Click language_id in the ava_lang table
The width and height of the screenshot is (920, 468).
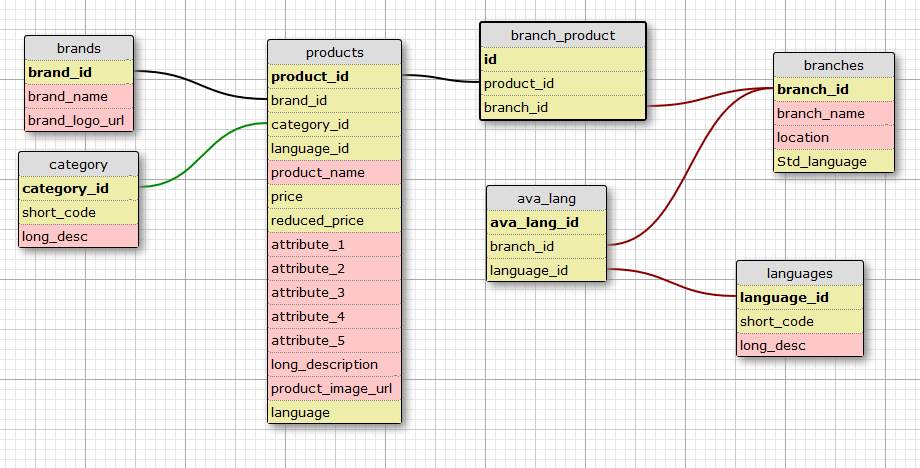tap(546, 270)
